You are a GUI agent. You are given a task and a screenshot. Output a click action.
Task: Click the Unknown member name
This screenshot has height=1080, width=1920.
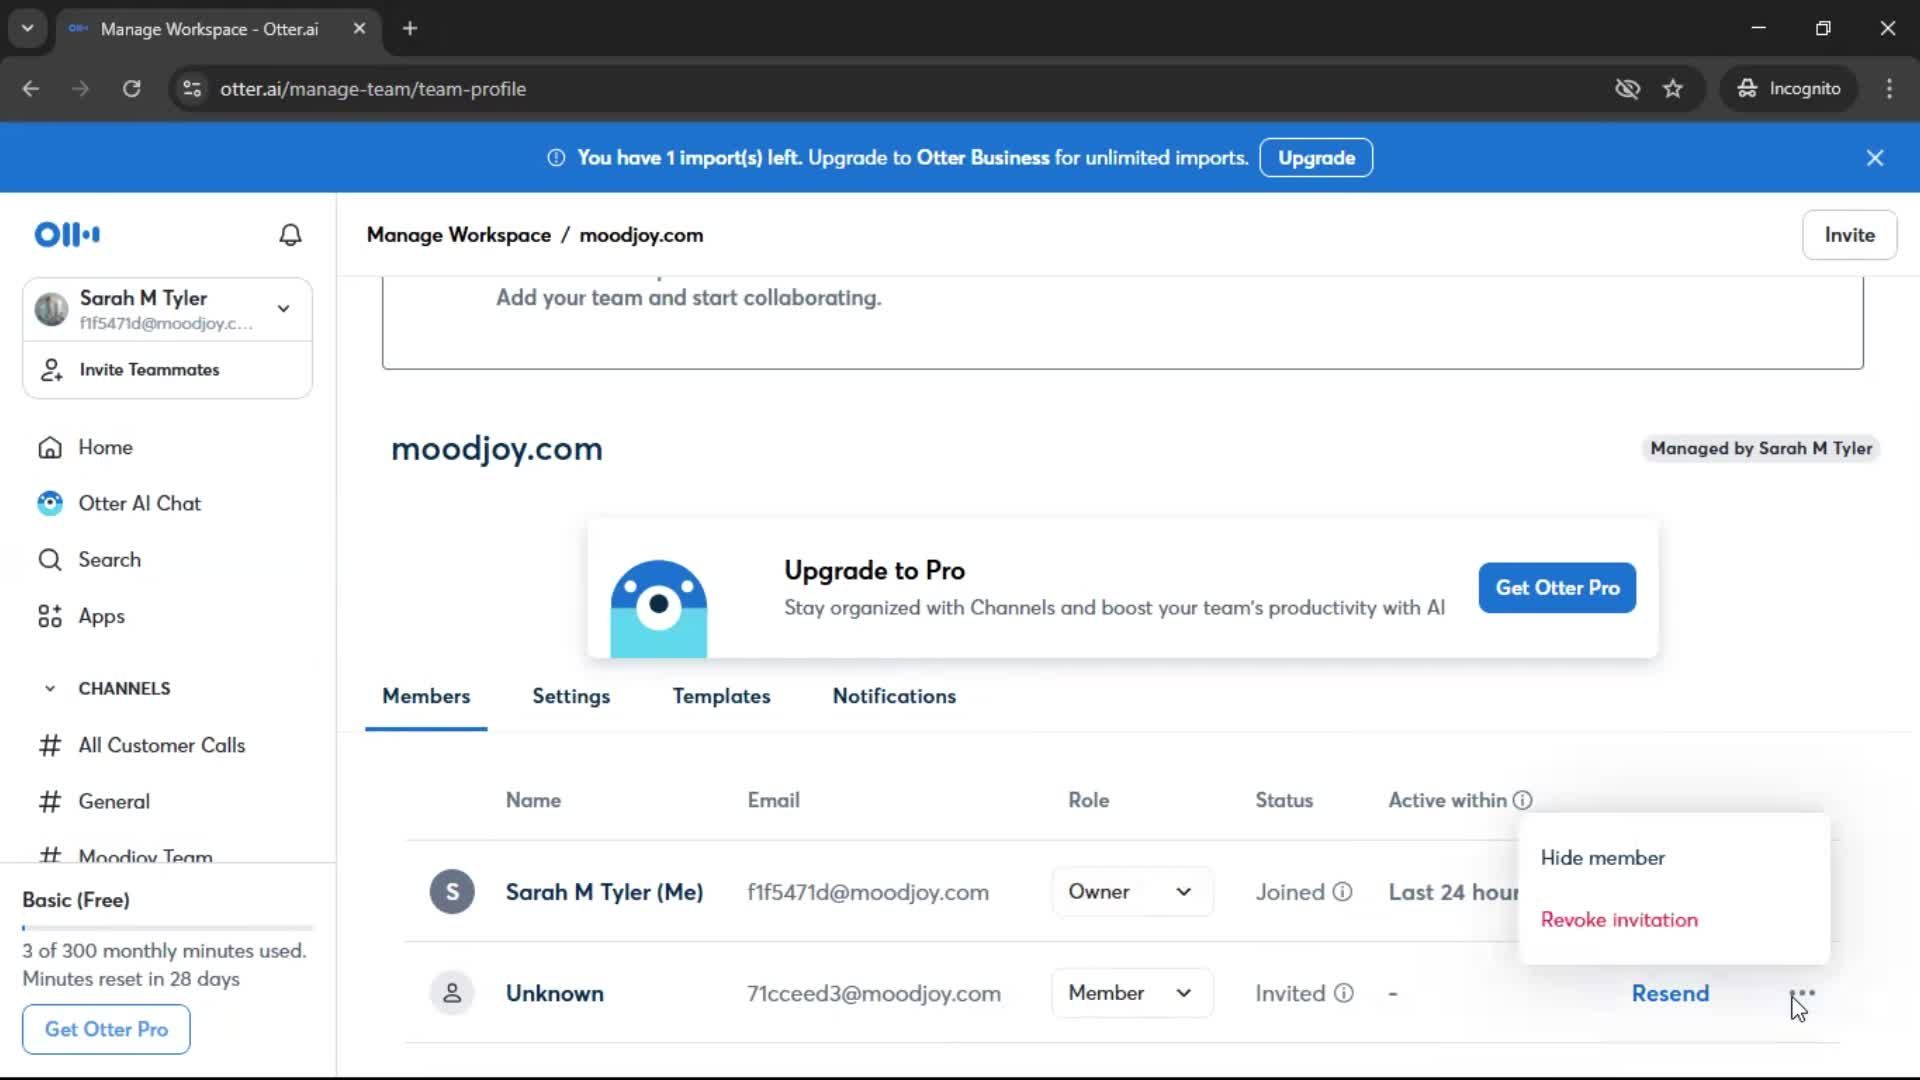tap(554, 993)
